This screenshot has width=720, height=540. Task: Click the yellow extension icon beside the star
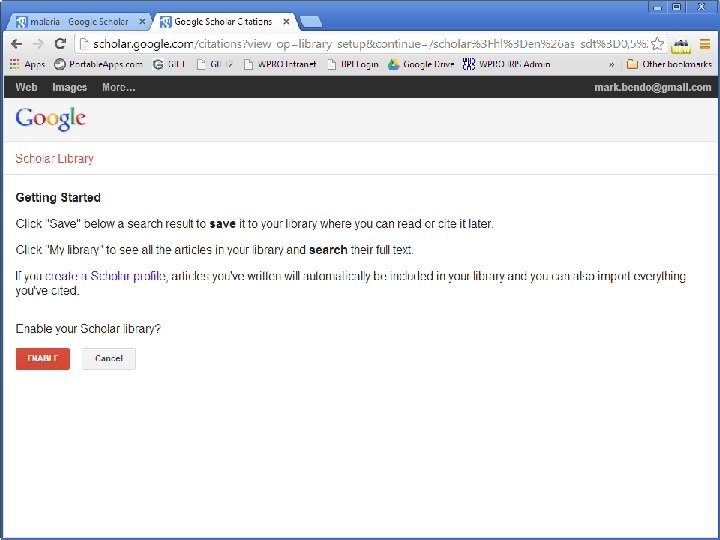point(681,46)
